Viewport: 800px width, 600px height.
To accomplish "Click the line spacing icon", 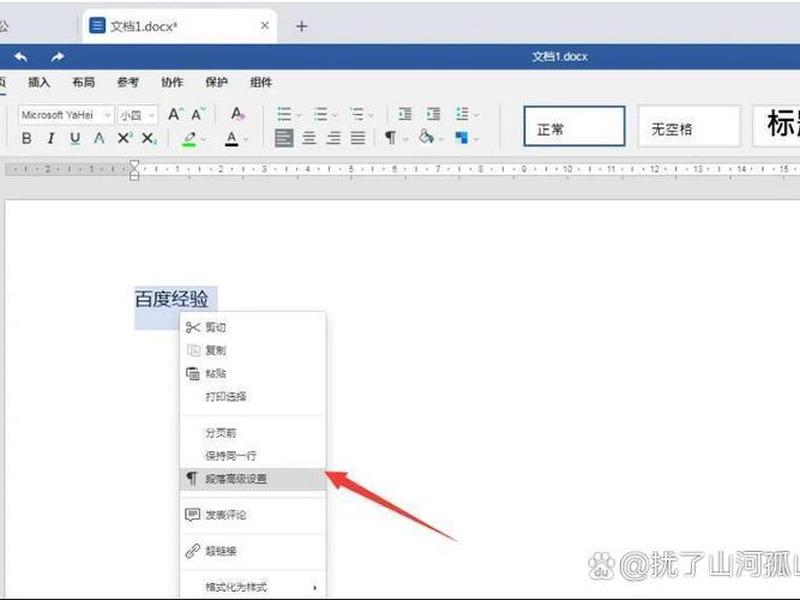I will click(x=462, y=114).
